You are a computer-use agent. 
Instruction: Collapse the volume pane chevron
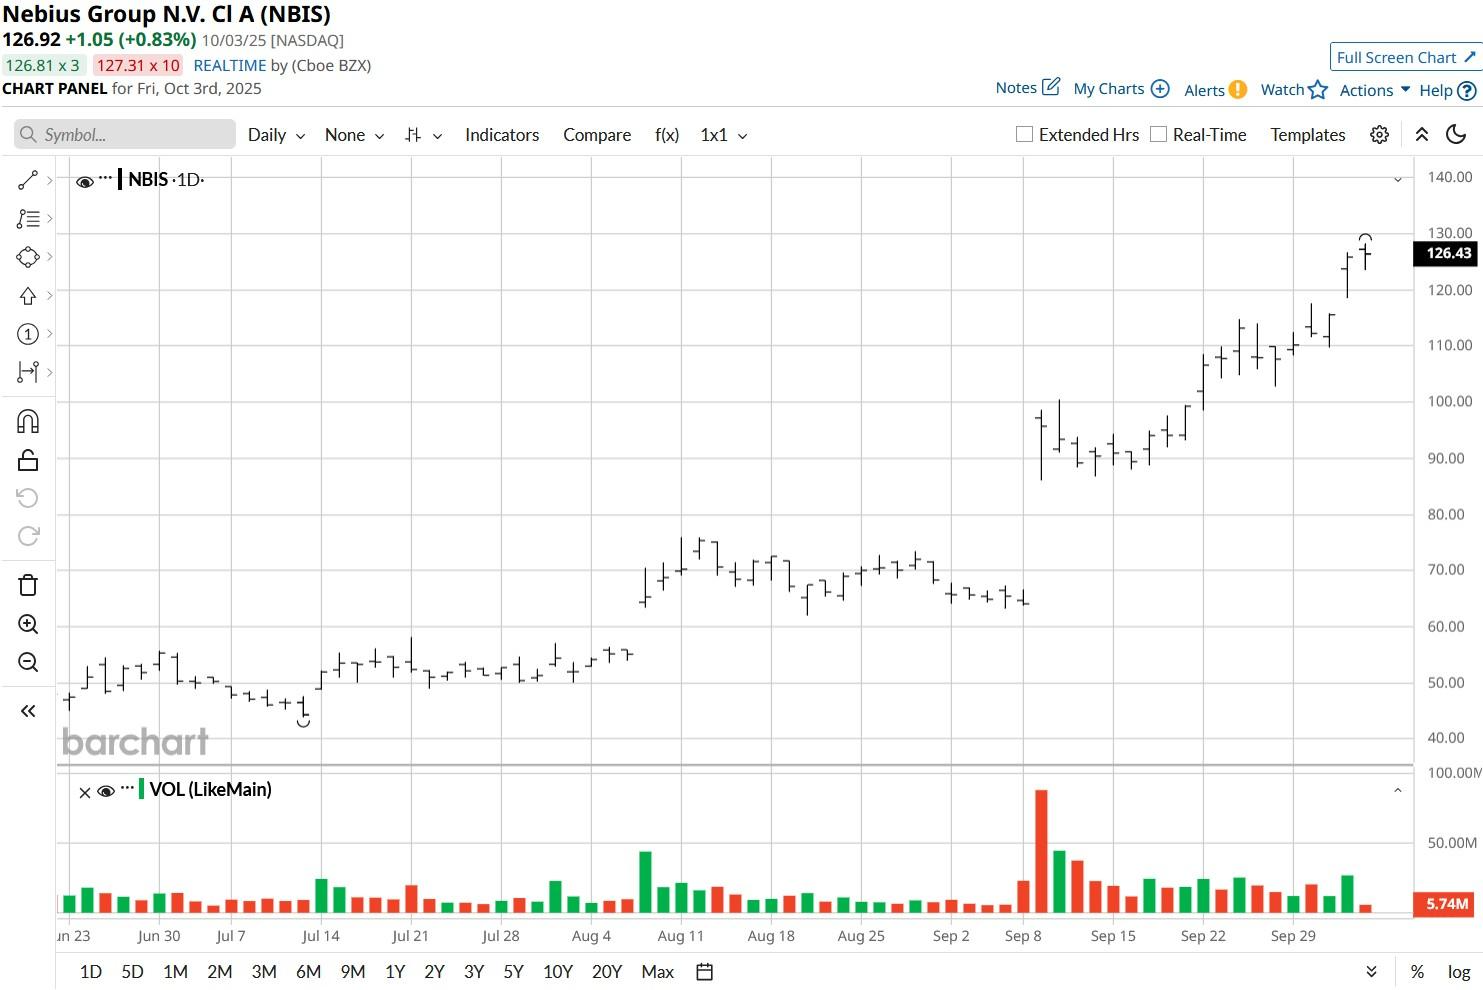(1398, 790)
